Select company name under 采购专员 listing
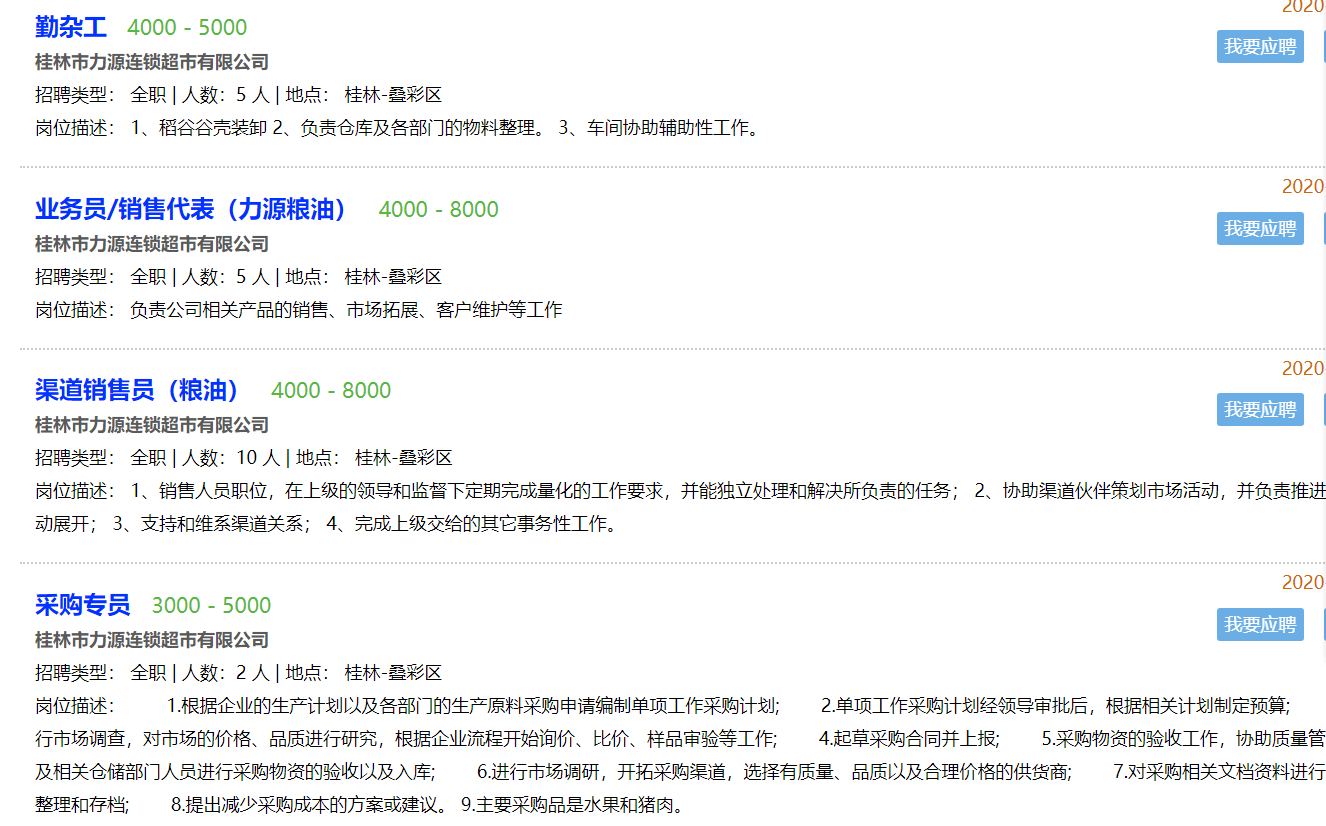This screenshot has width=1326, height=826. click(152, 640)
